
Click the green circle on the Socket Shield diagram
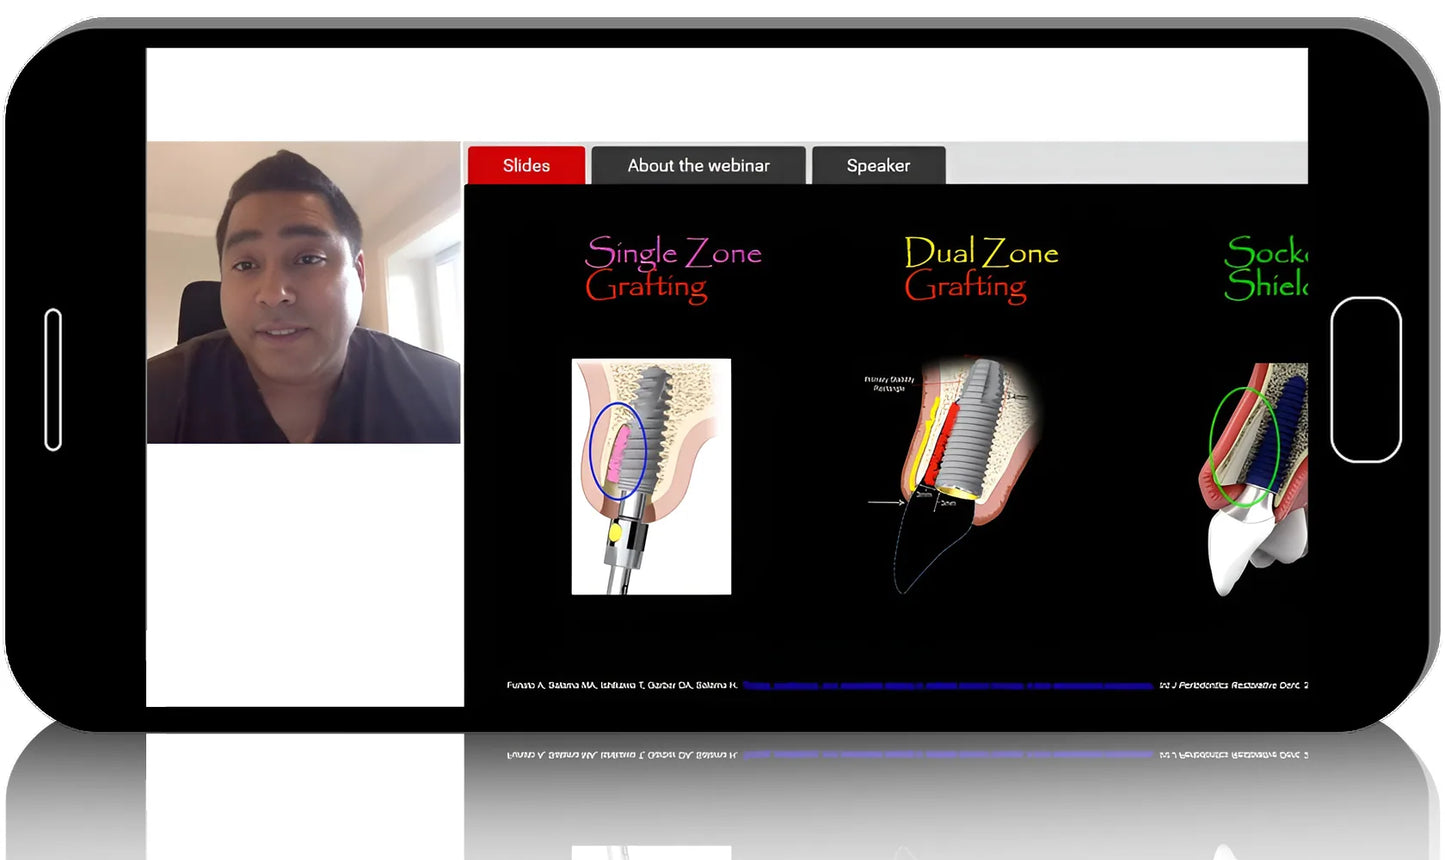tap(1245, 445)
